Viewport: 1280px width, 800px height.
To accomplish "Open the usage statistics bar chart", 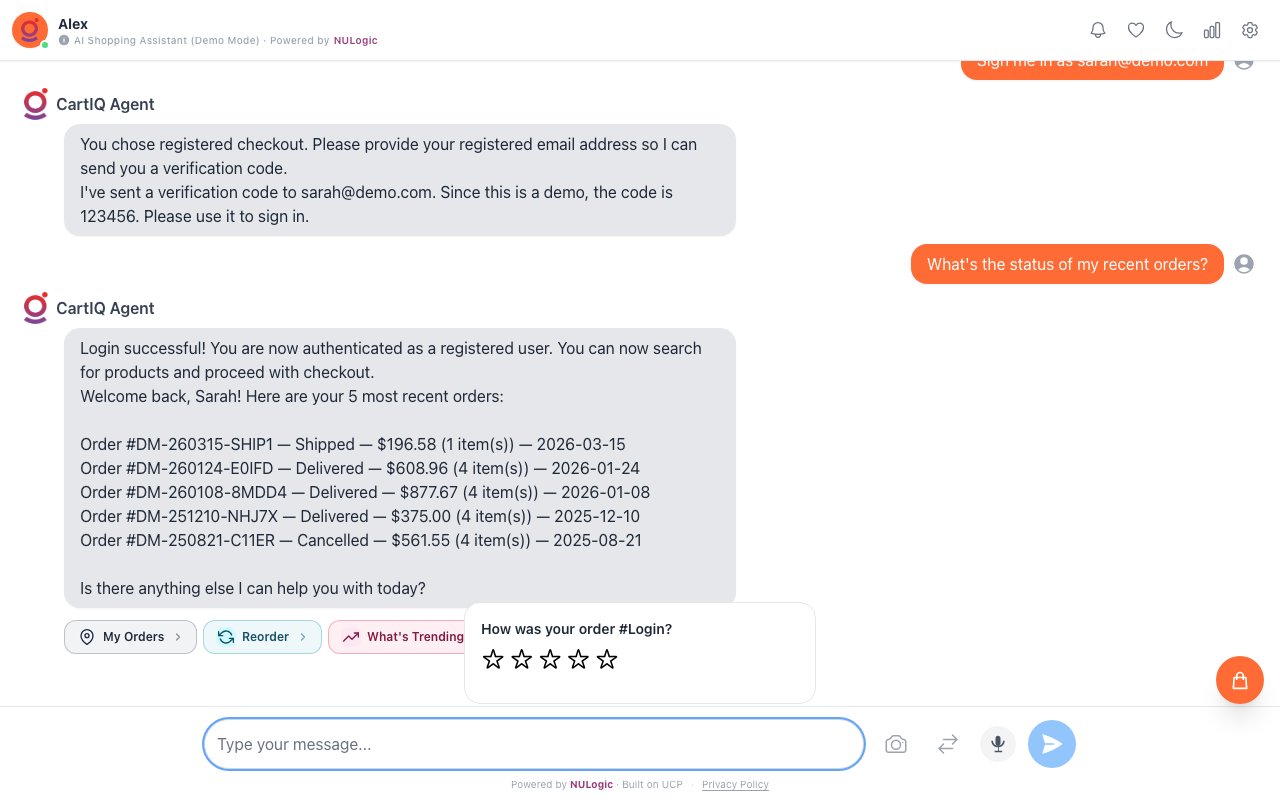I will pos(1212,30).
